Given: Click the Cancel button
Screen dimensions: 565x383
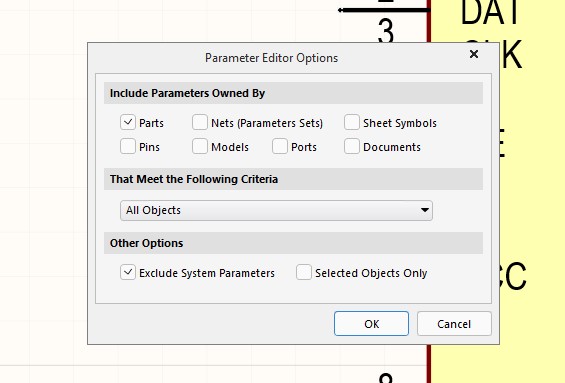Looking at the screenshot, I should tap(454, 324).
